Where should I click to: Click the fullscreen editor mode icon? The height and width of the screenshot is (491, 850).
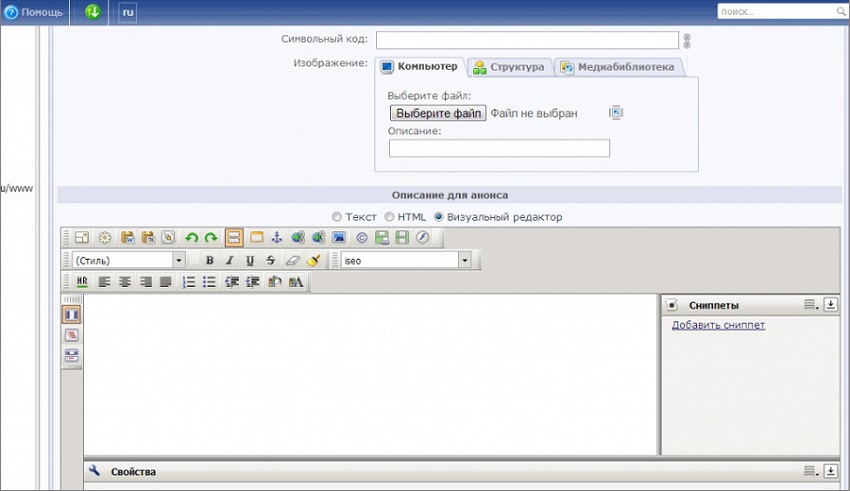[82, 237]
